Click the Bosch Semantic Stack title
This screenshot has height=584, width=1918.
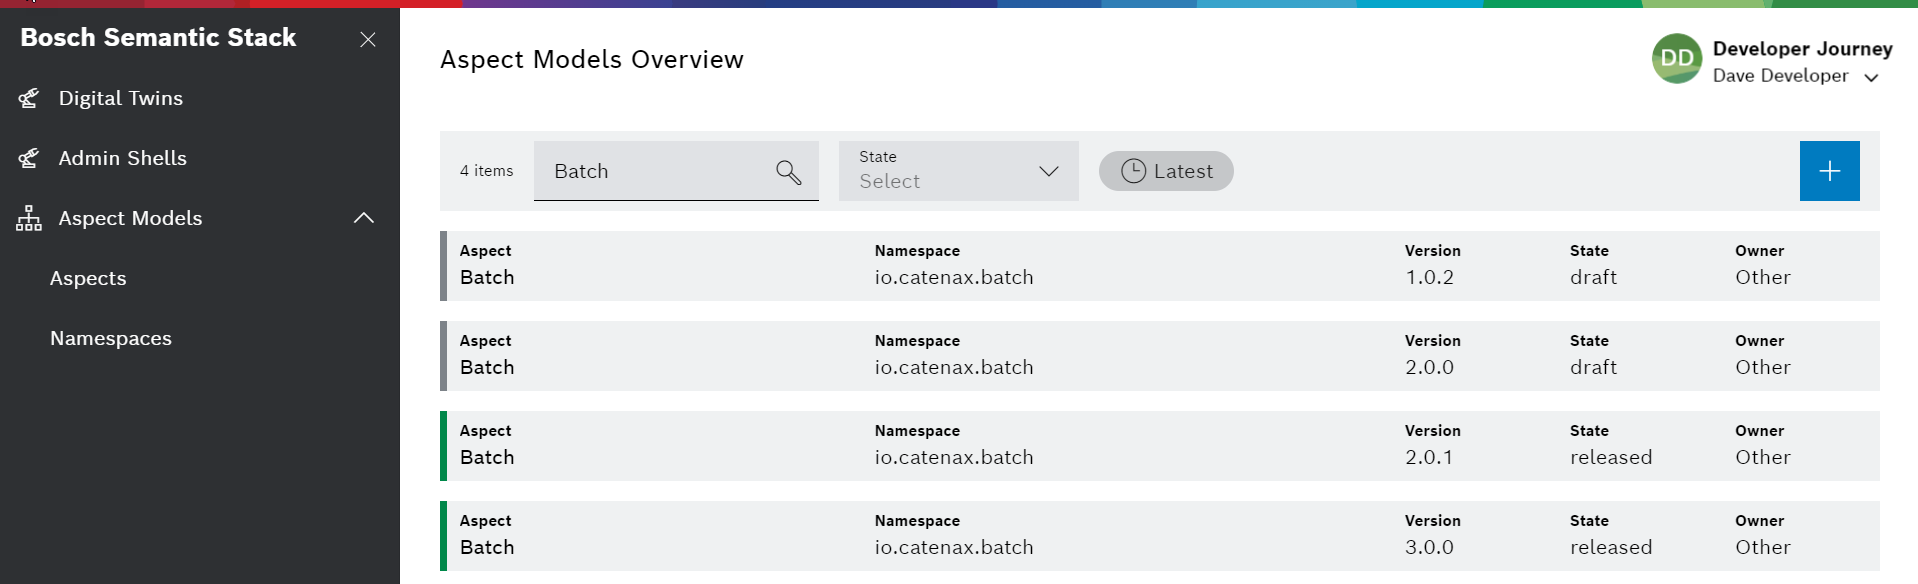pyautogui.click(x=158, y=38)
